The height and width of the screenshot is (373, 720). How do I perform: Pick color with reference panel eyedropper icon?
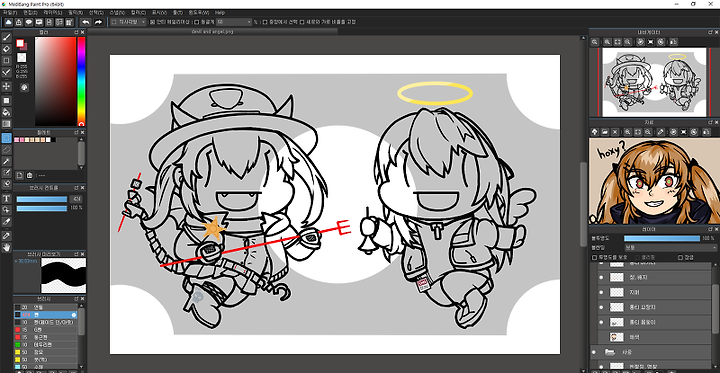click(x=660, y=132)
